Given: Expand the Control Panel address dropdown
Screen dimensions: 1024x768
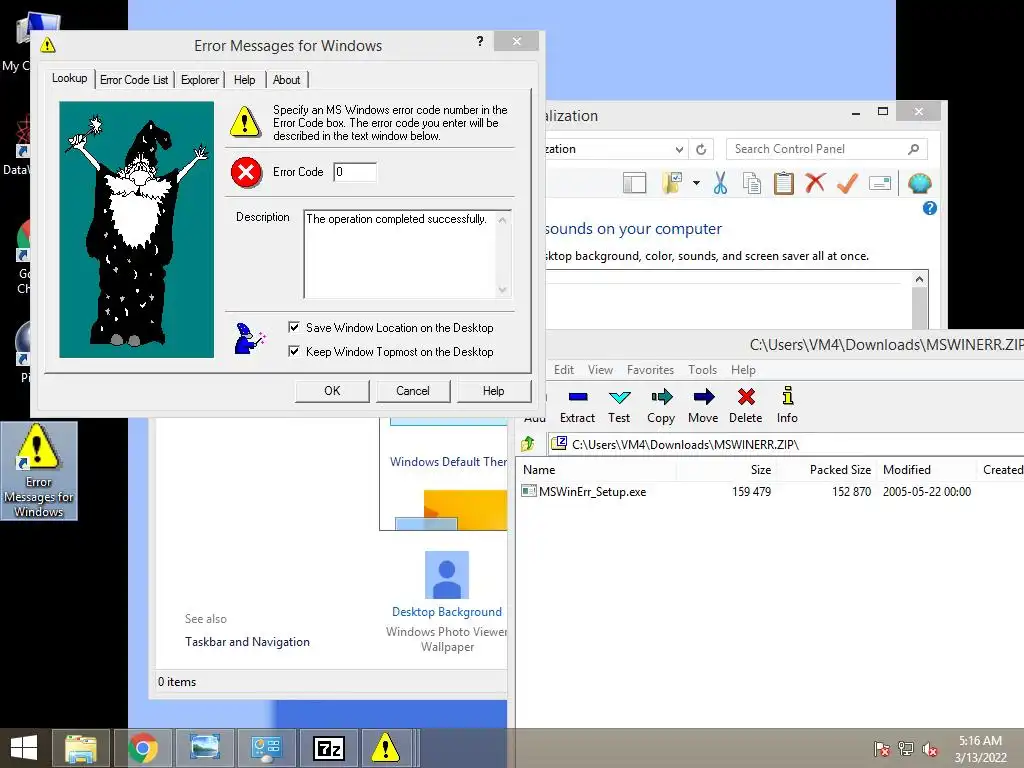Looking at the screenshot, I should (x=679, y=150).
